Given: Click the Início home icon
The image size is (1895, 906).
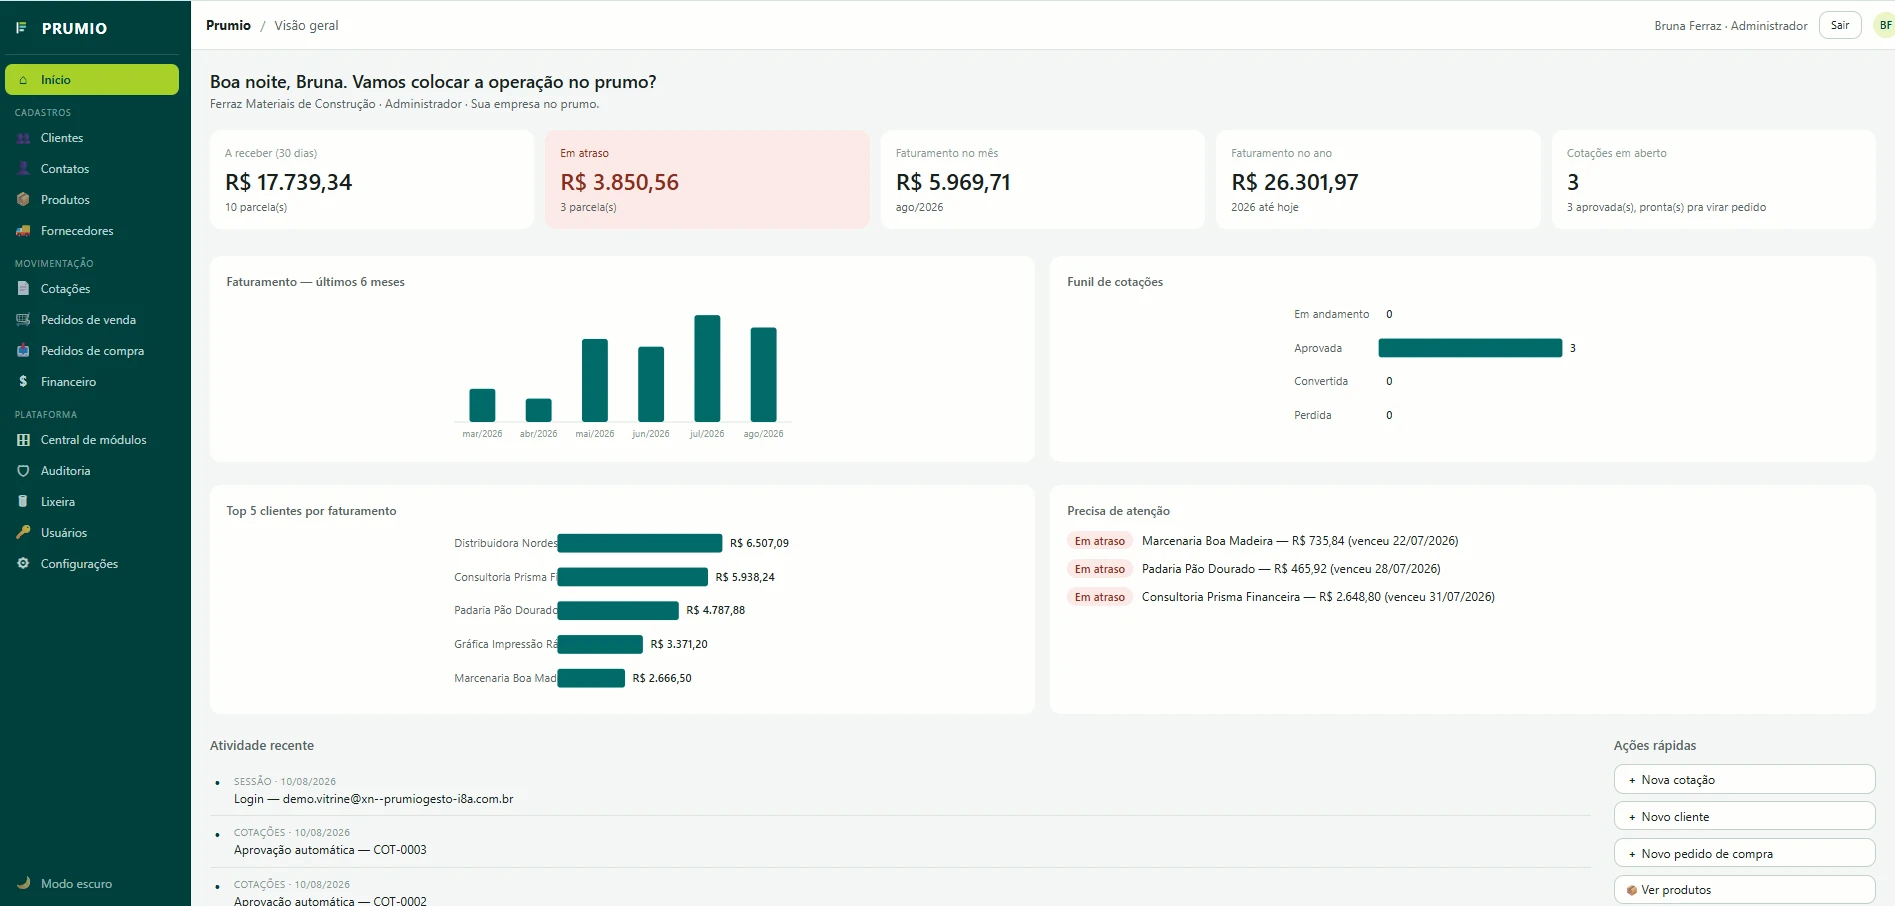Looking at the screenshot, I should click(23, 80).
